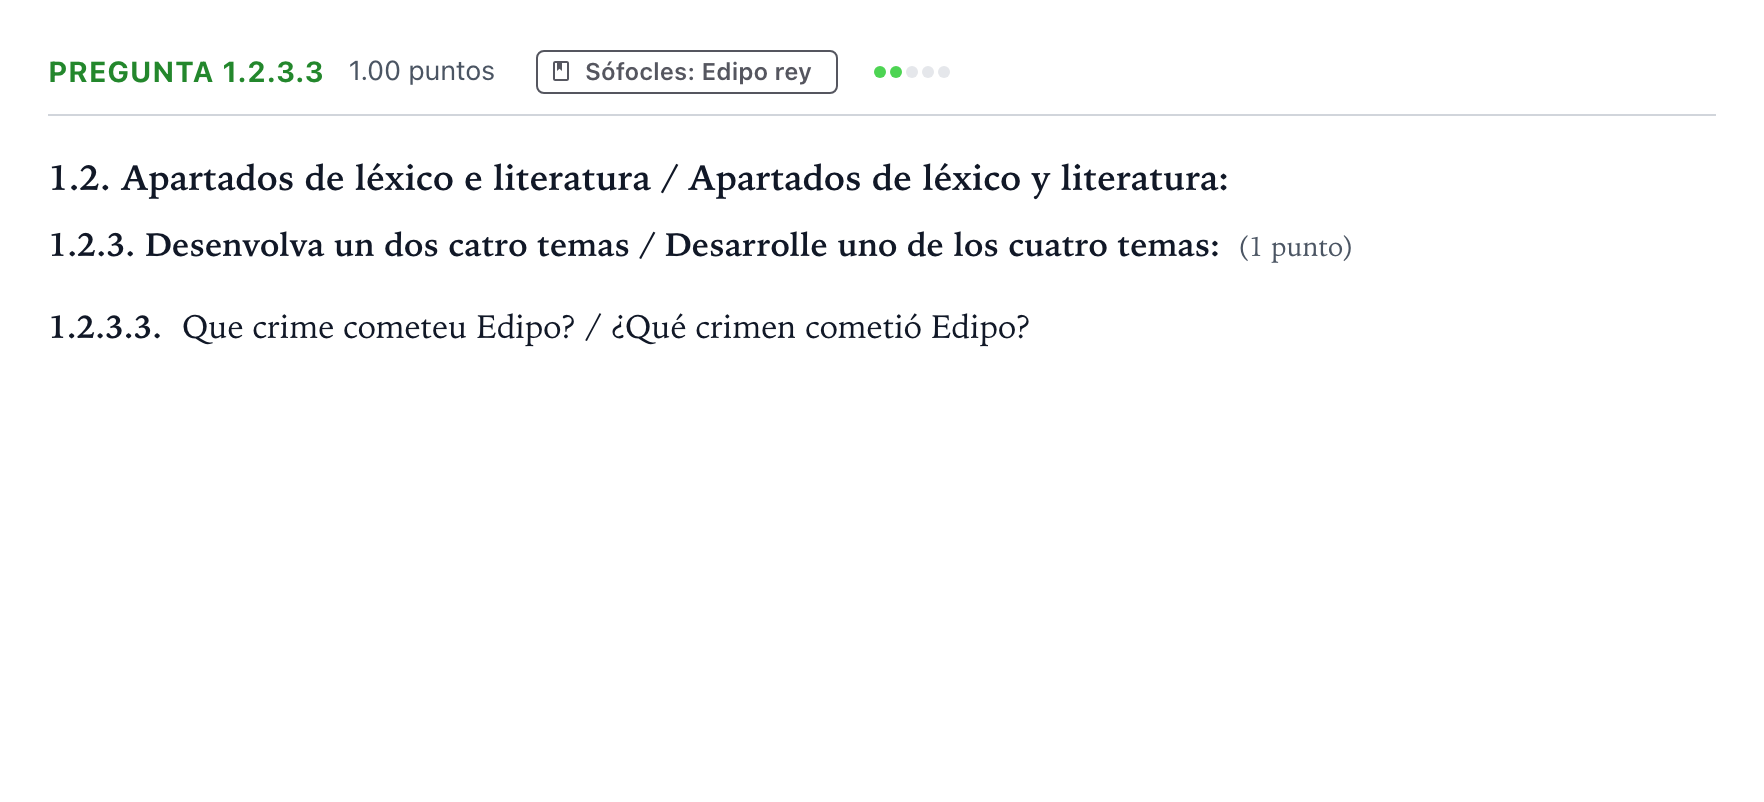This screenshot has height=802, width=1764.
Task: Select the PREGUNTA 1.2.3.3 heading
Action: [x=186, y=72]
